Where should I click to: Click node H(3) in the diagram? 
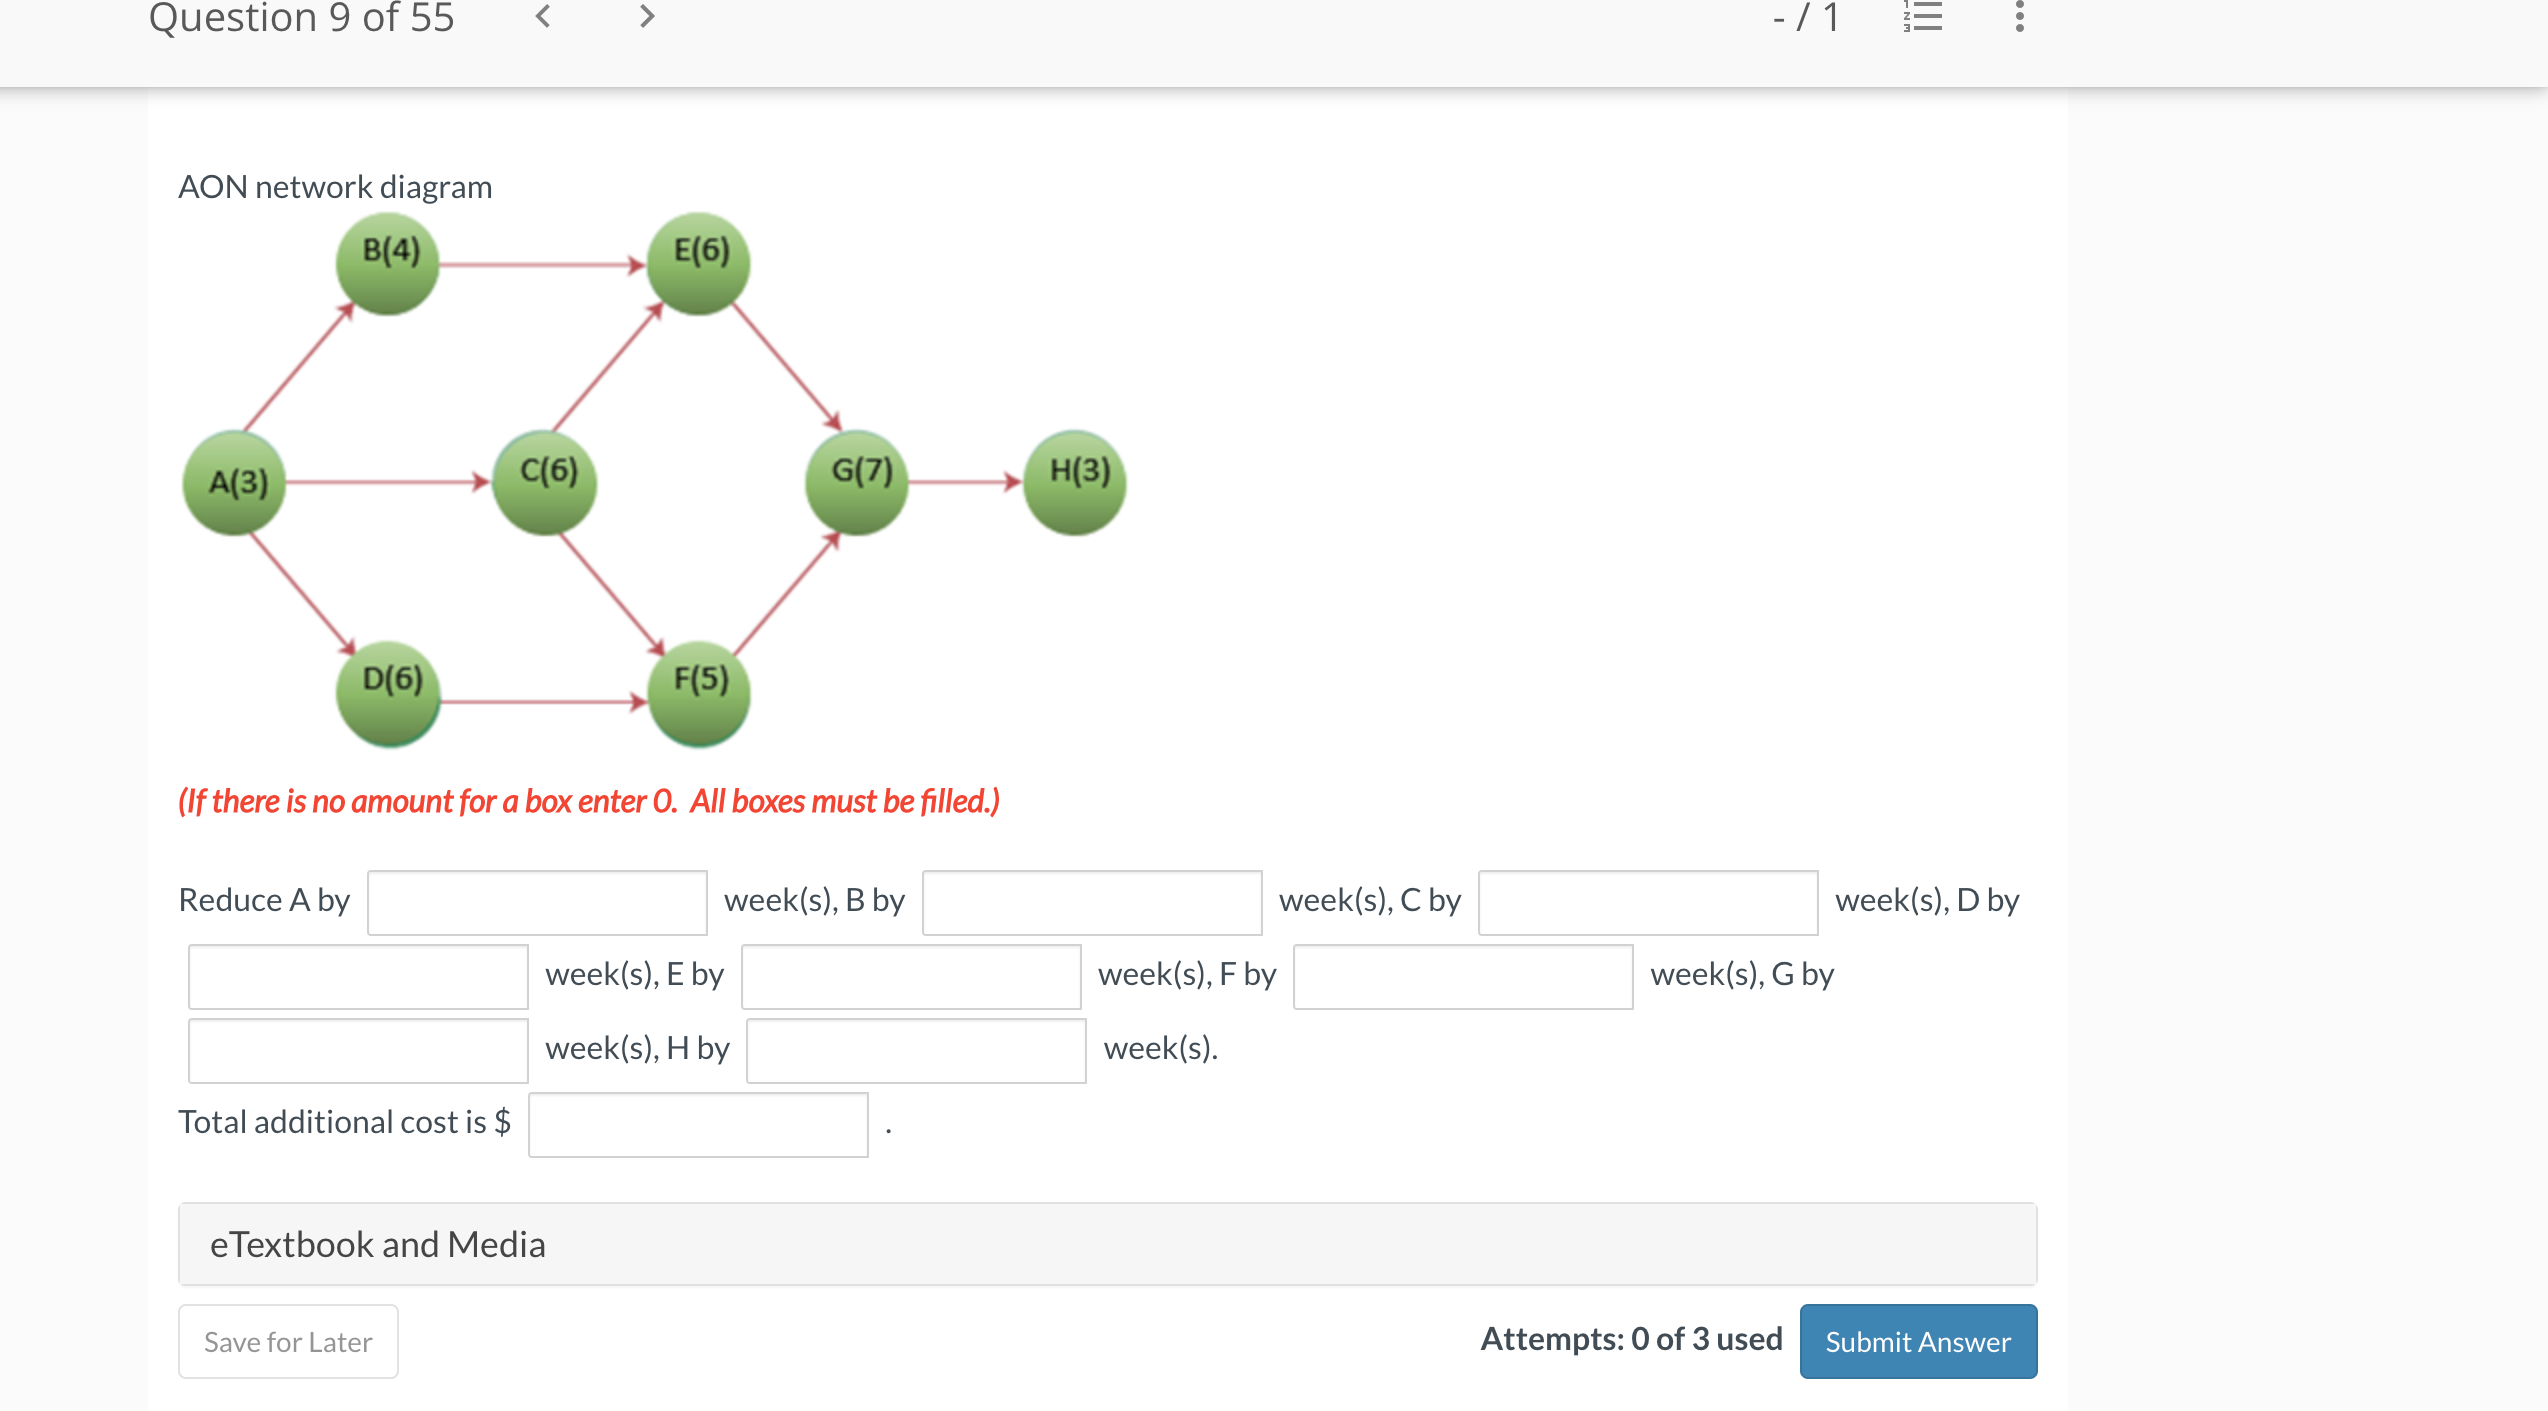tap(1076, 482)
